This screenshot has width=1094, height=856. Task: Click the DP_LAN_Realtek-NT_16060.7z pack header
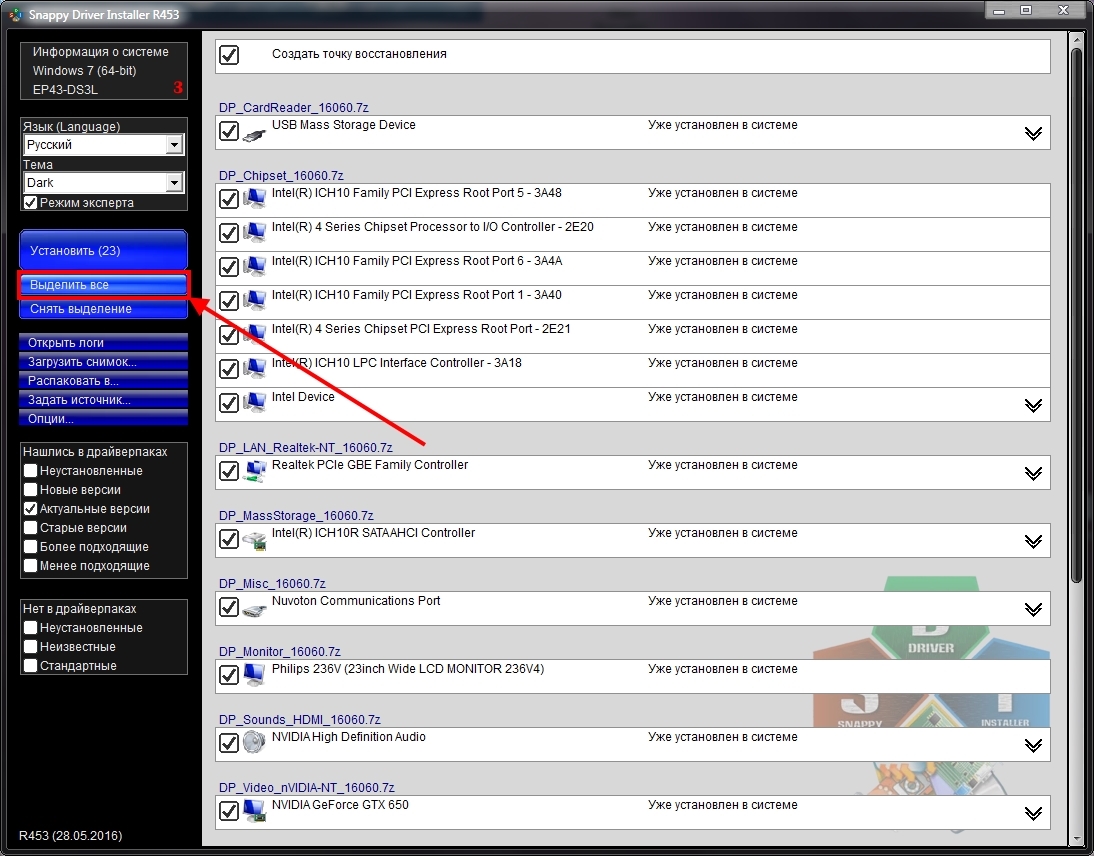tap(306, 448)
